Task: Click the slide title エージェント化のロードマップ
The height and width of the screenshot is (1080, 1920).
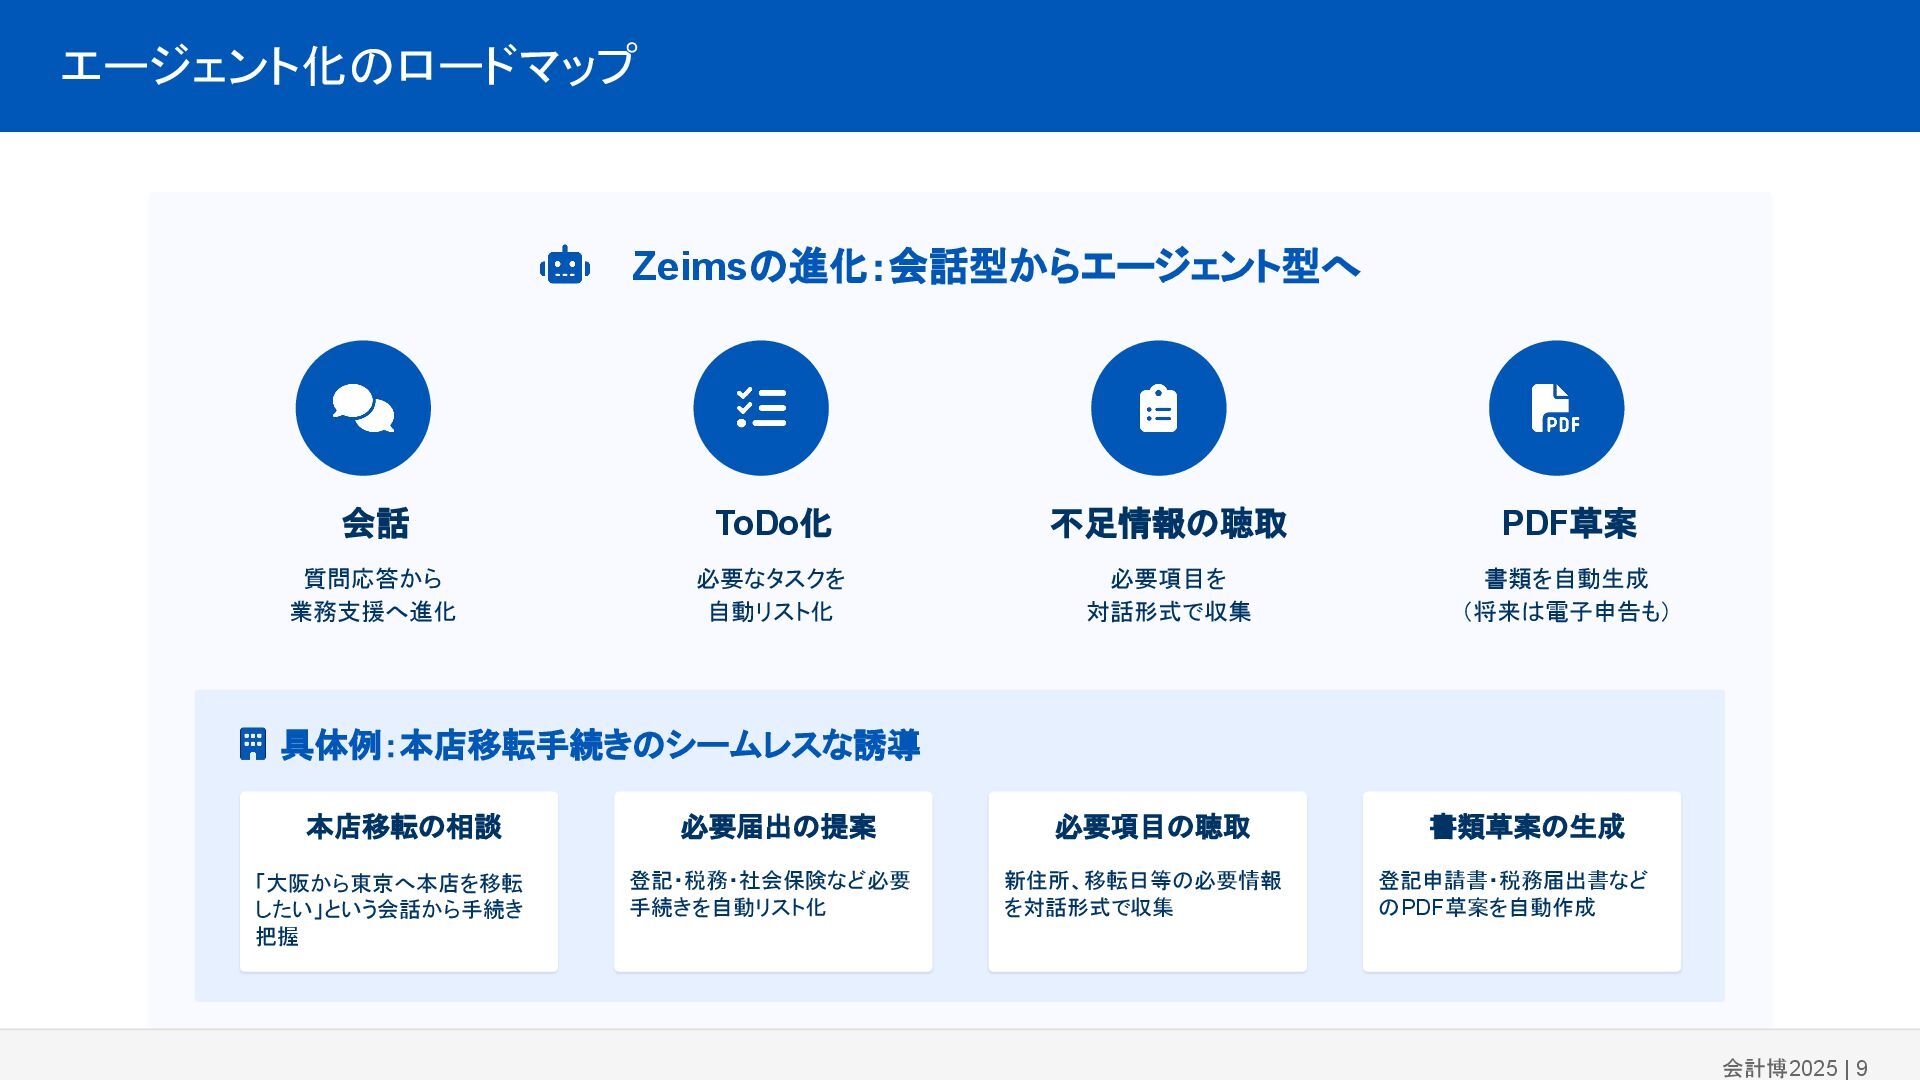Action: [348, 66]
